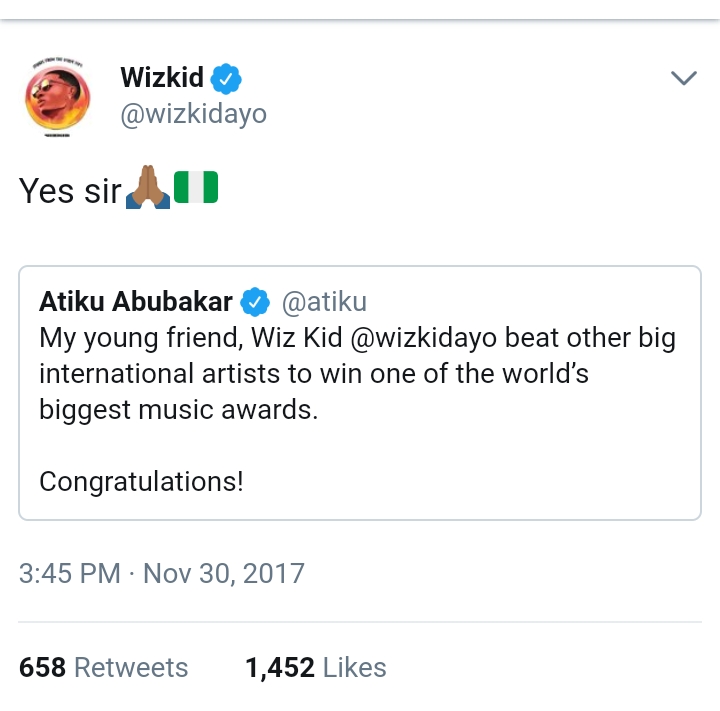
Task: Open Wizkid's profile picture
Action: click(59, 98)
